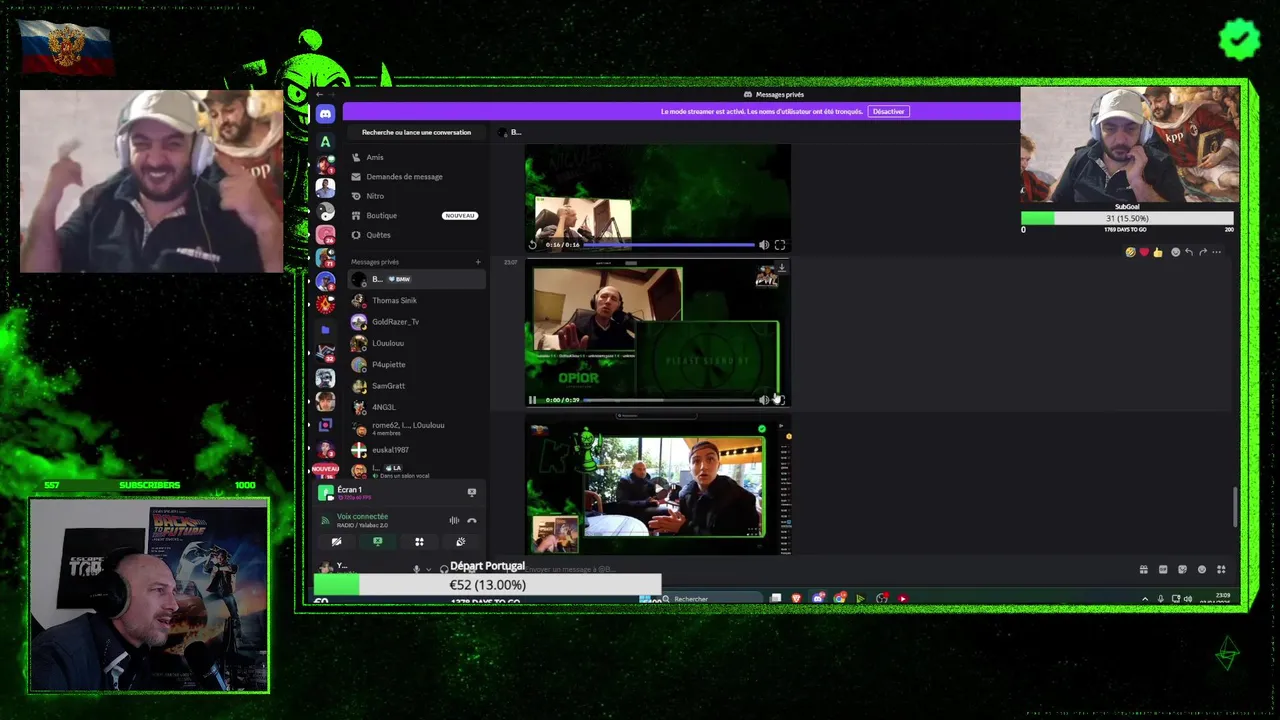Viewport: 1280px width, 720px height.
Task: Download the second video via download icon
Action: 781,267
